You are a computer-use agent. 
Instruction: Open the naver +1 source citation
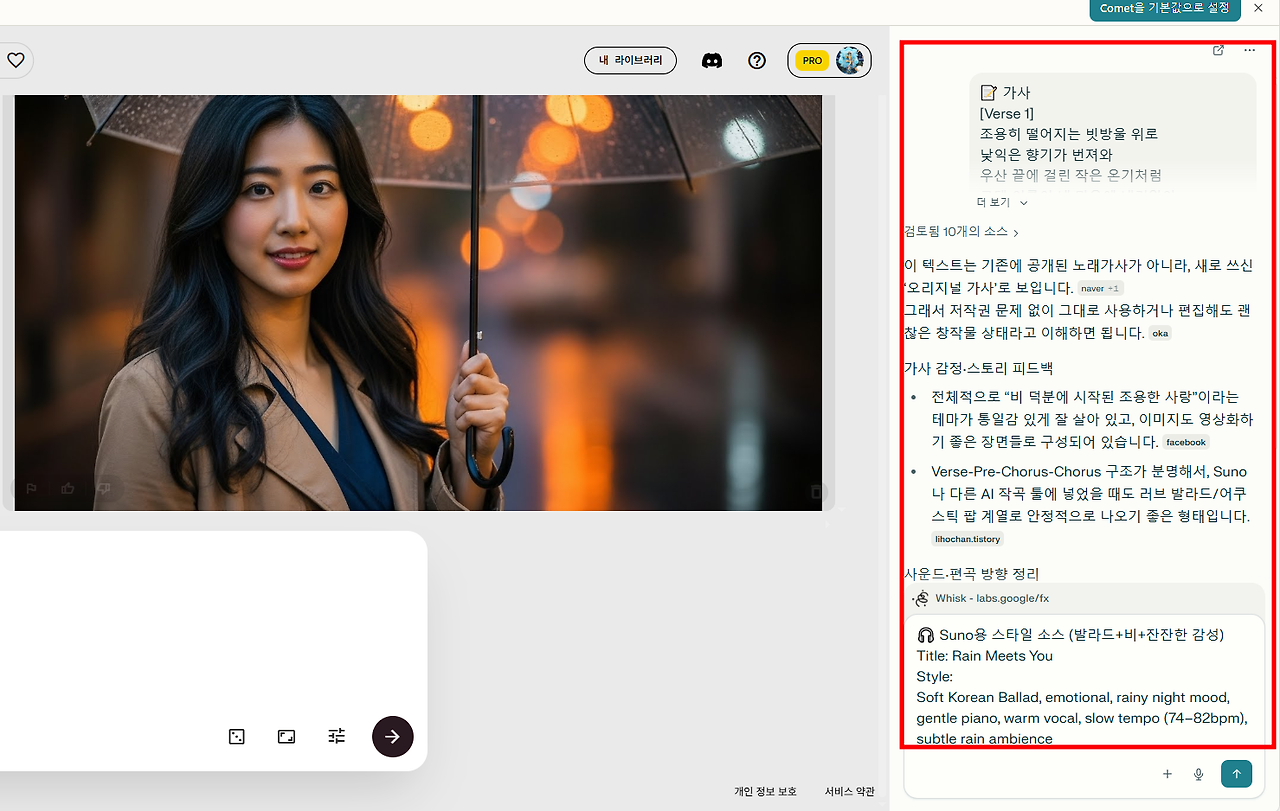point(1100,289)
